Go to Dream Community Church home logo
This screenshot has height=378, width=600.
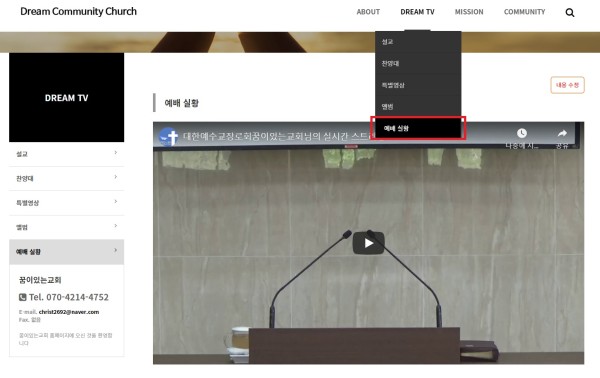(x=78, y=11)
